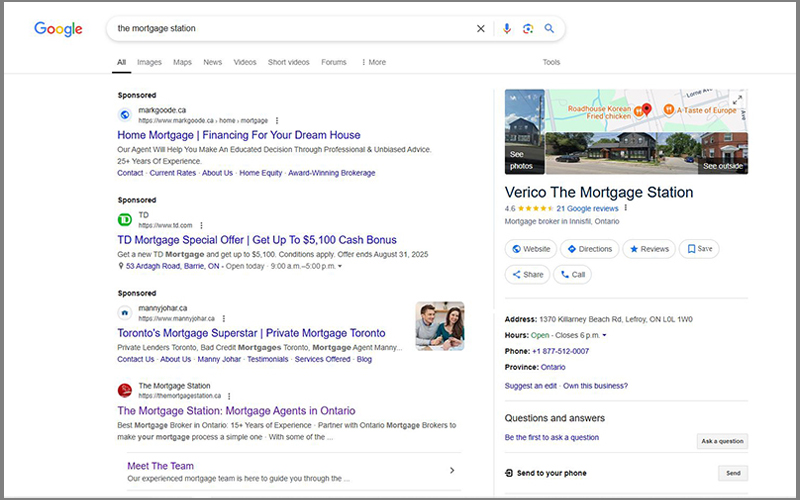This screenshot has width=800, height=500.
Task: Click the mannyjohar.ca favicon
Action: 125,313
